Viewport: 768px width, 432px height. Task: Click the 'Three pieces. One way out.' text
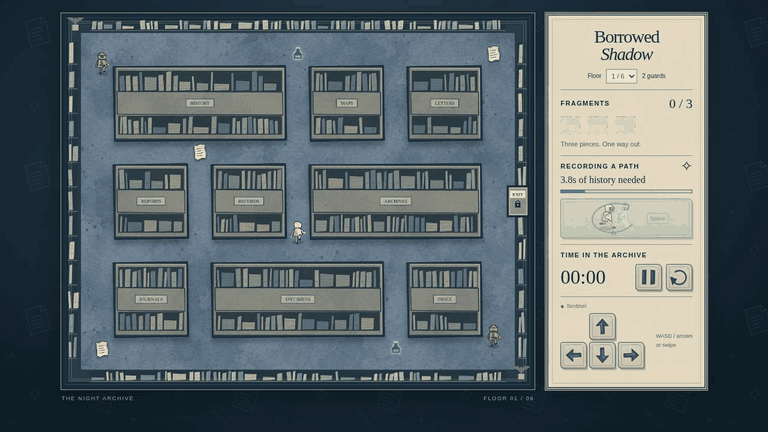(600, 144)
